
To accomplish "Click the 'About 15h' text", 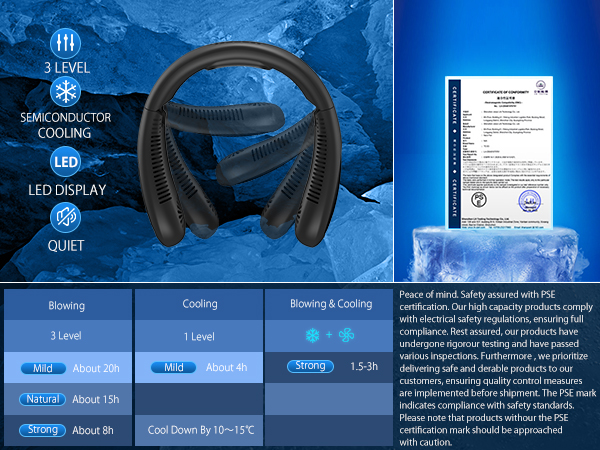I will 96,399.
